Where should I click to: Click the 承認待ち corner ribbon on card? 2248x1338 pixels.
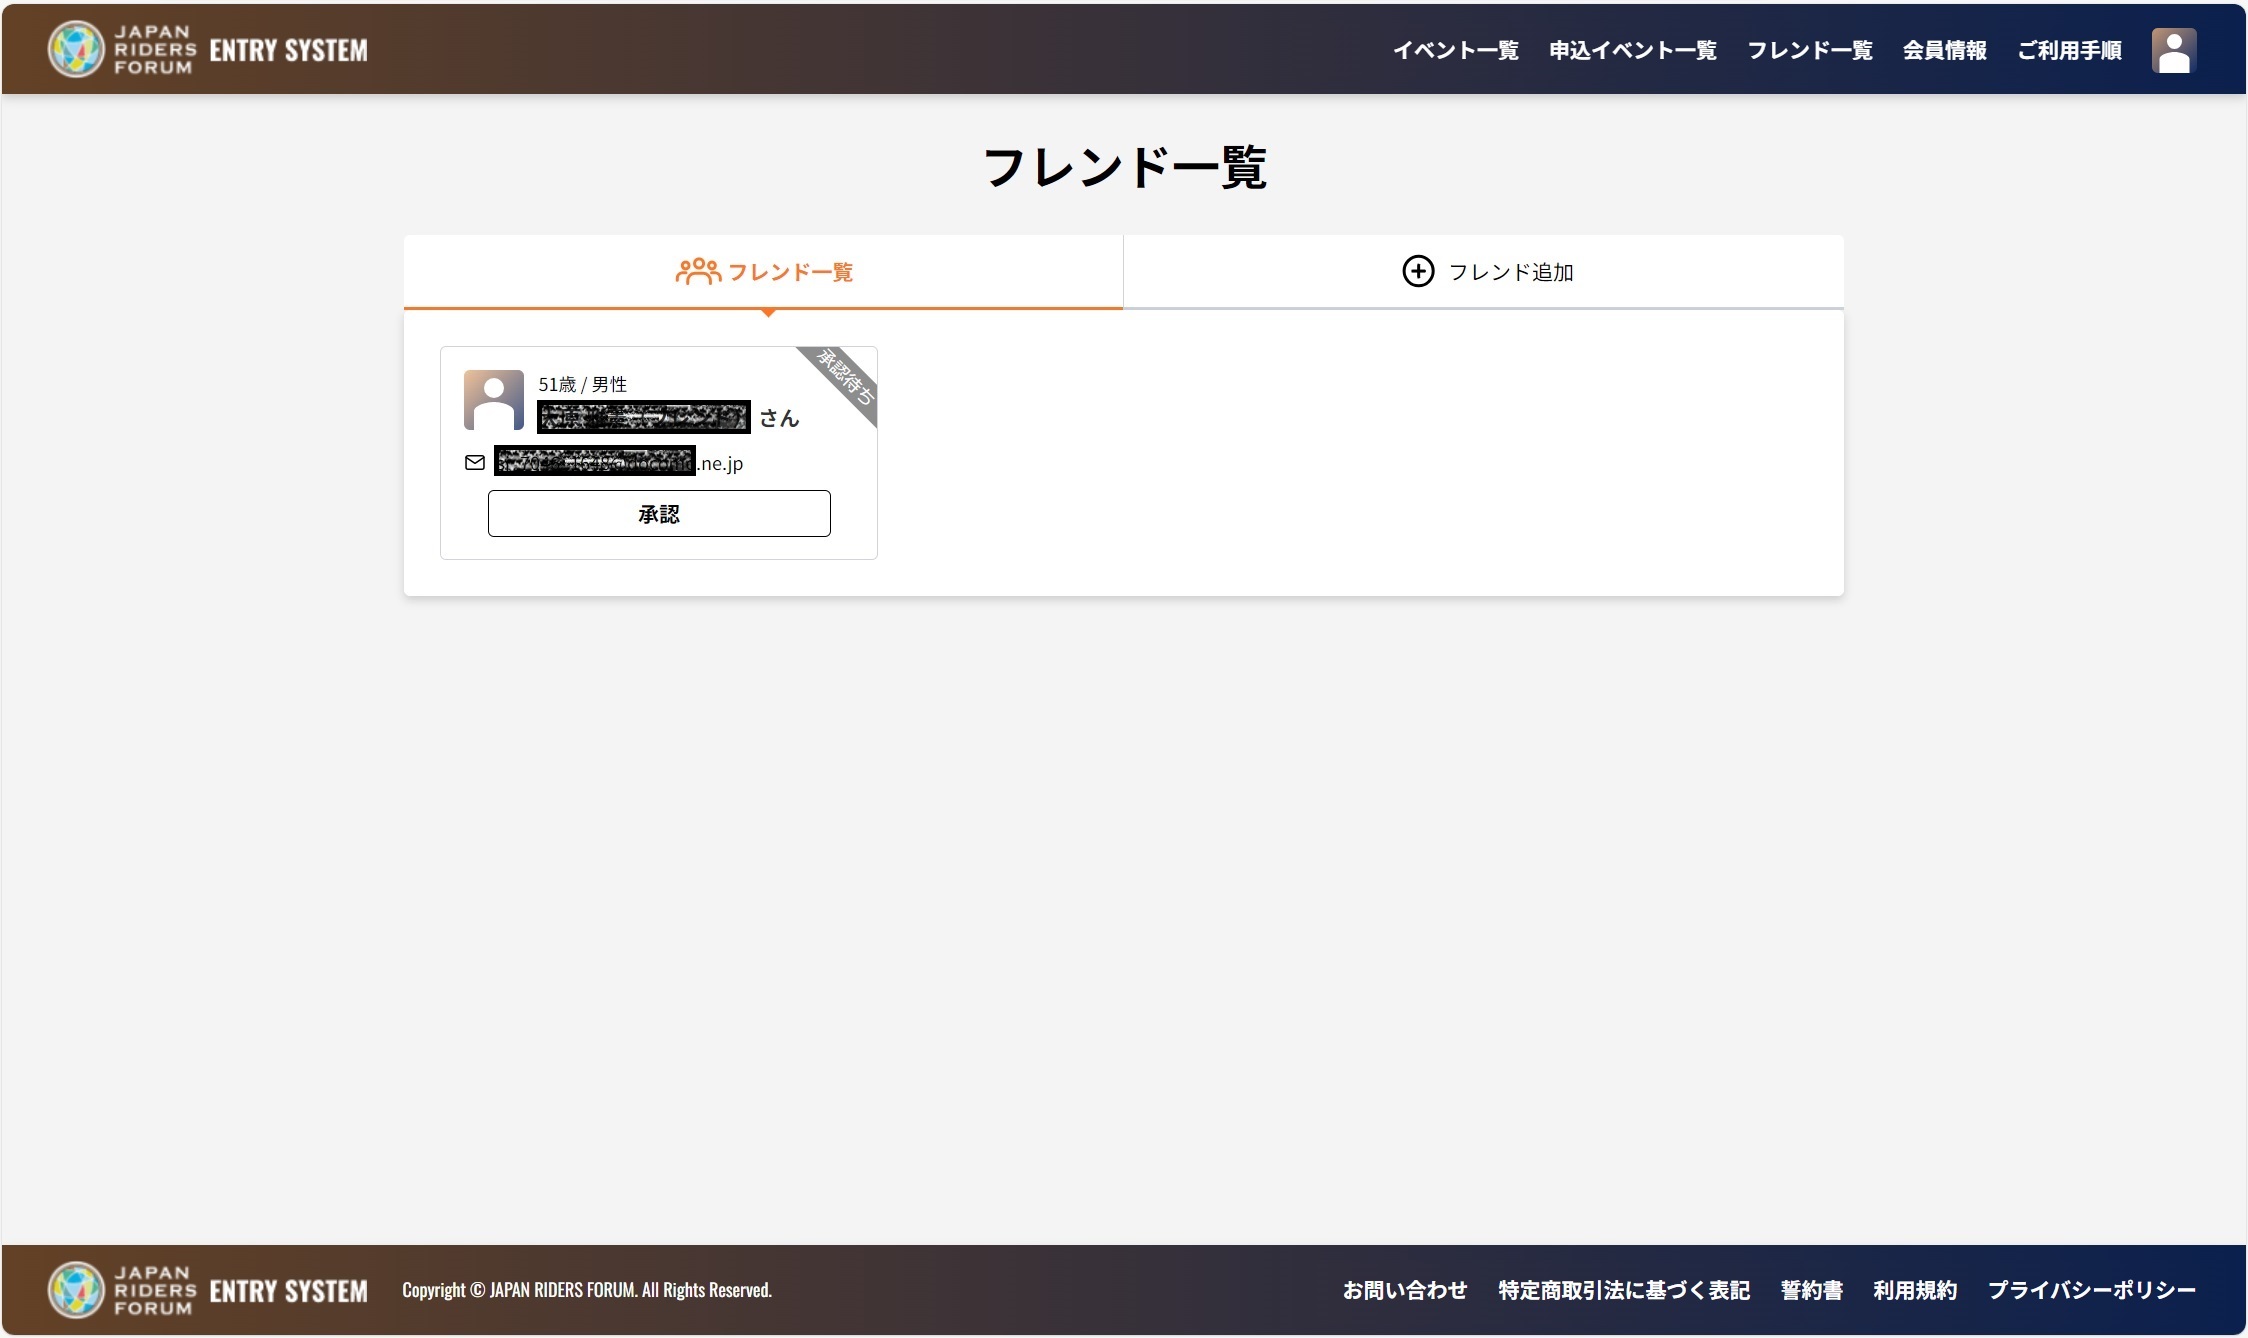(847, 377)
